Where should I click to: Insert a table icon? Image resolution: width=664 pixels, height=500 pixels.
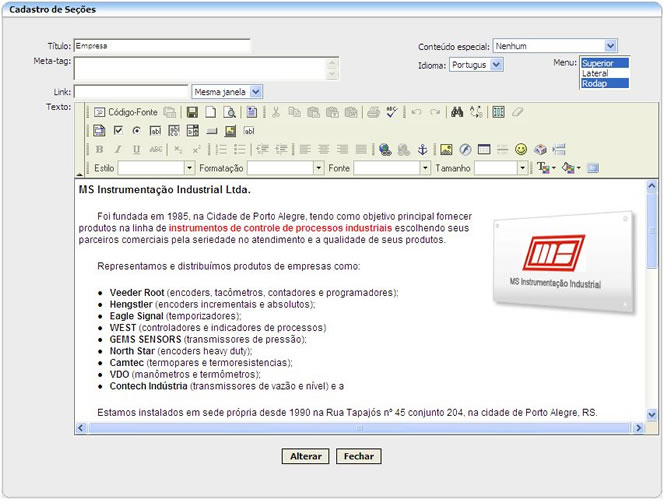click(484, 149)
